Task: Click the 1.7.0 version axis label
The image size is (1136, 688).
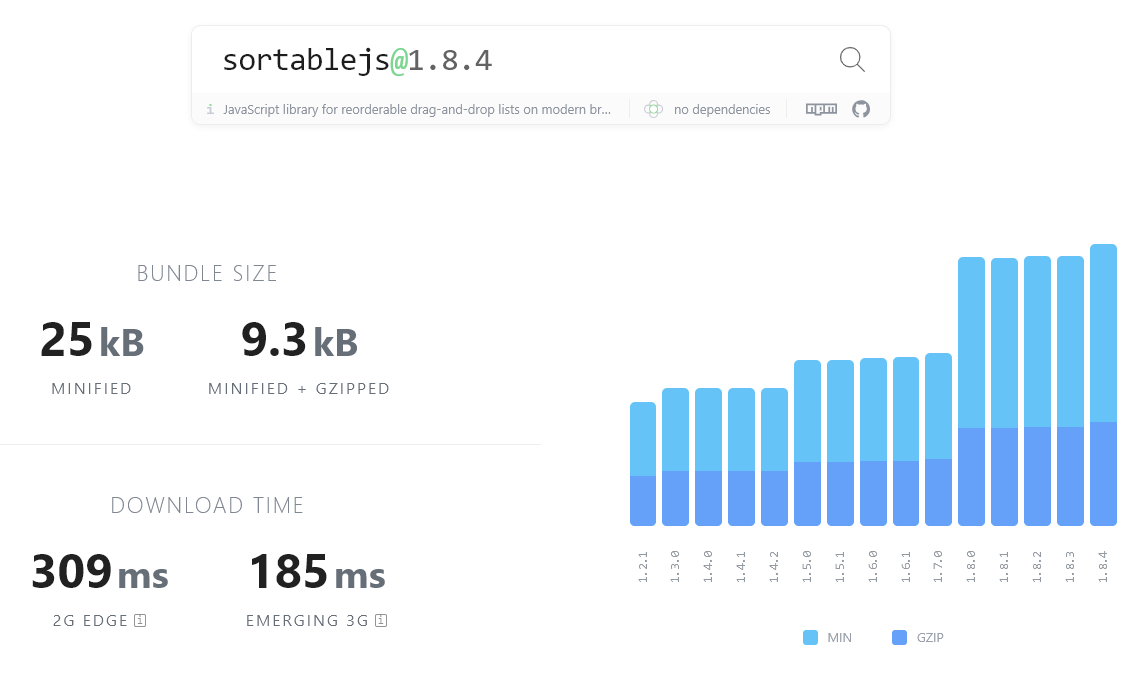Action: click(x=938, y=566)
